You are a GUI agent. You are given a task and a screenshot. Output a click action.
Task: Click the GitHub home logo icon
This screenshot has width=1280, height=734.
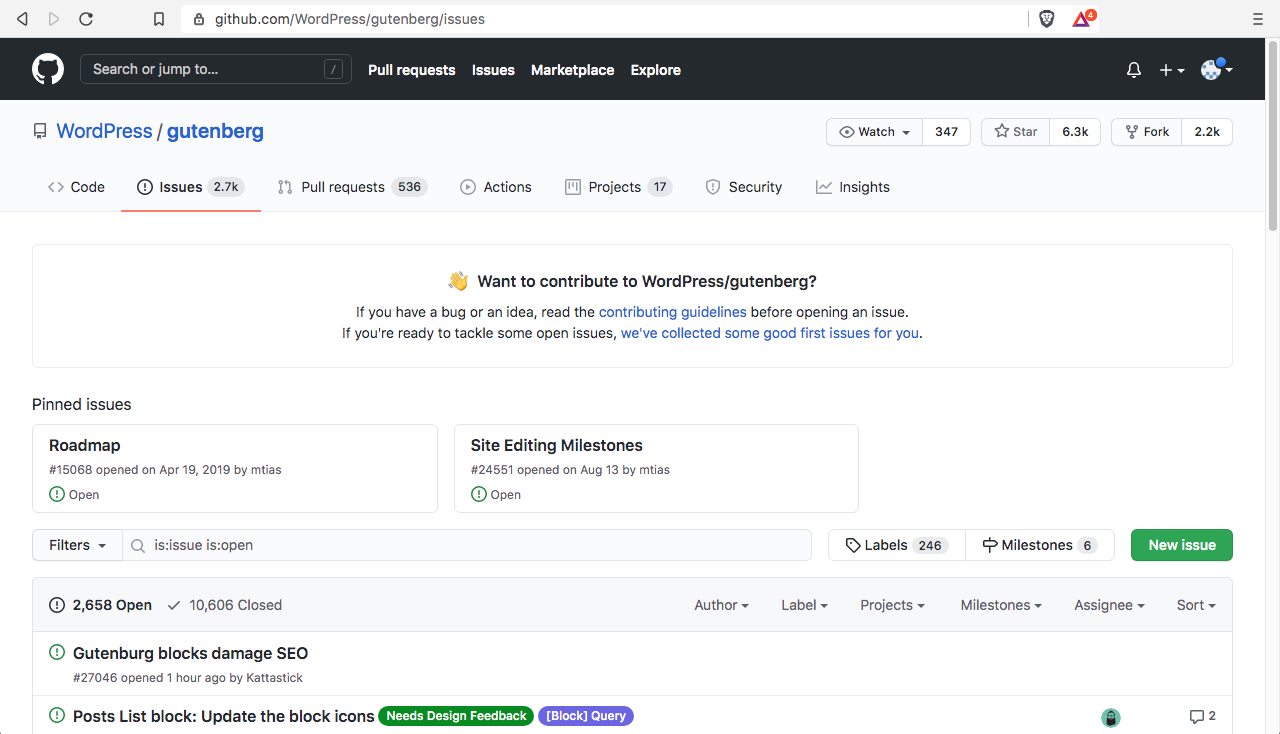click(x=47, y=69)
